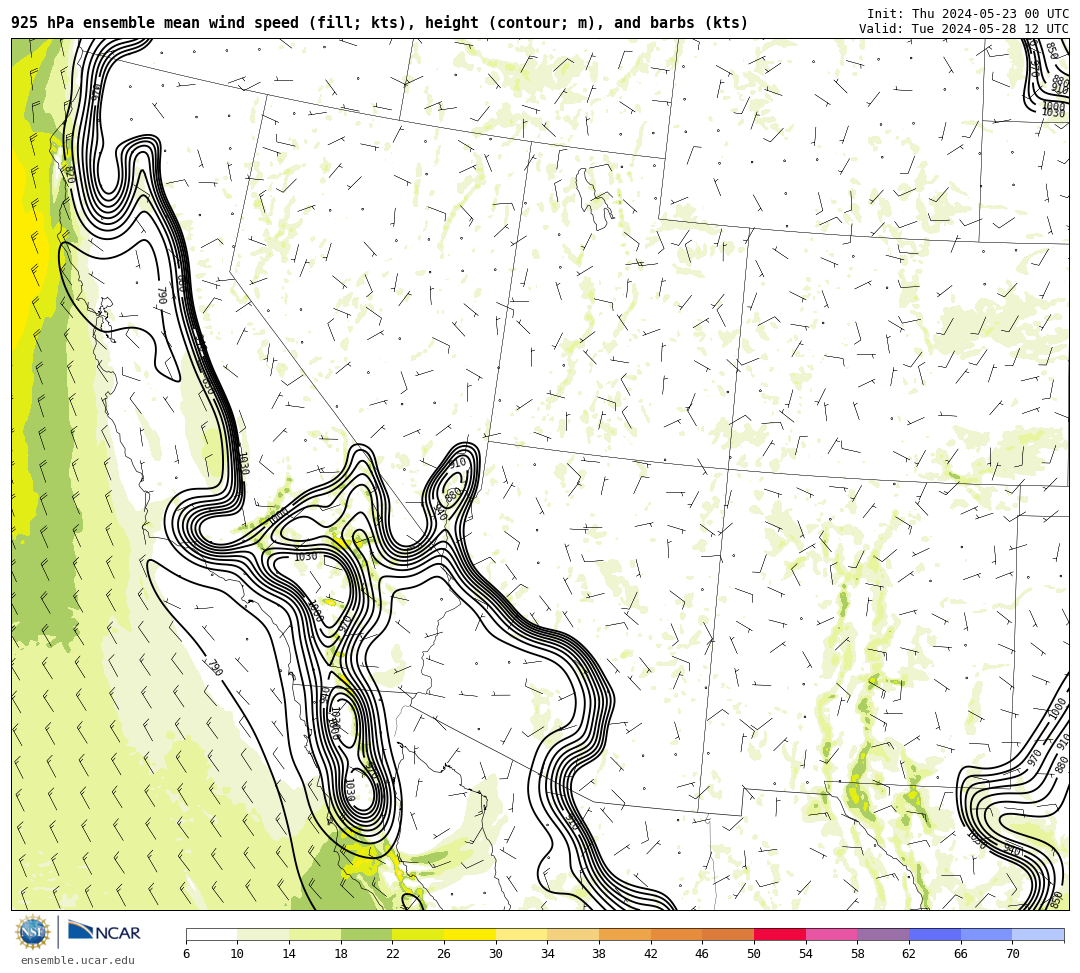Click the 790 contour label off Baja coast

tap(216, 667)
